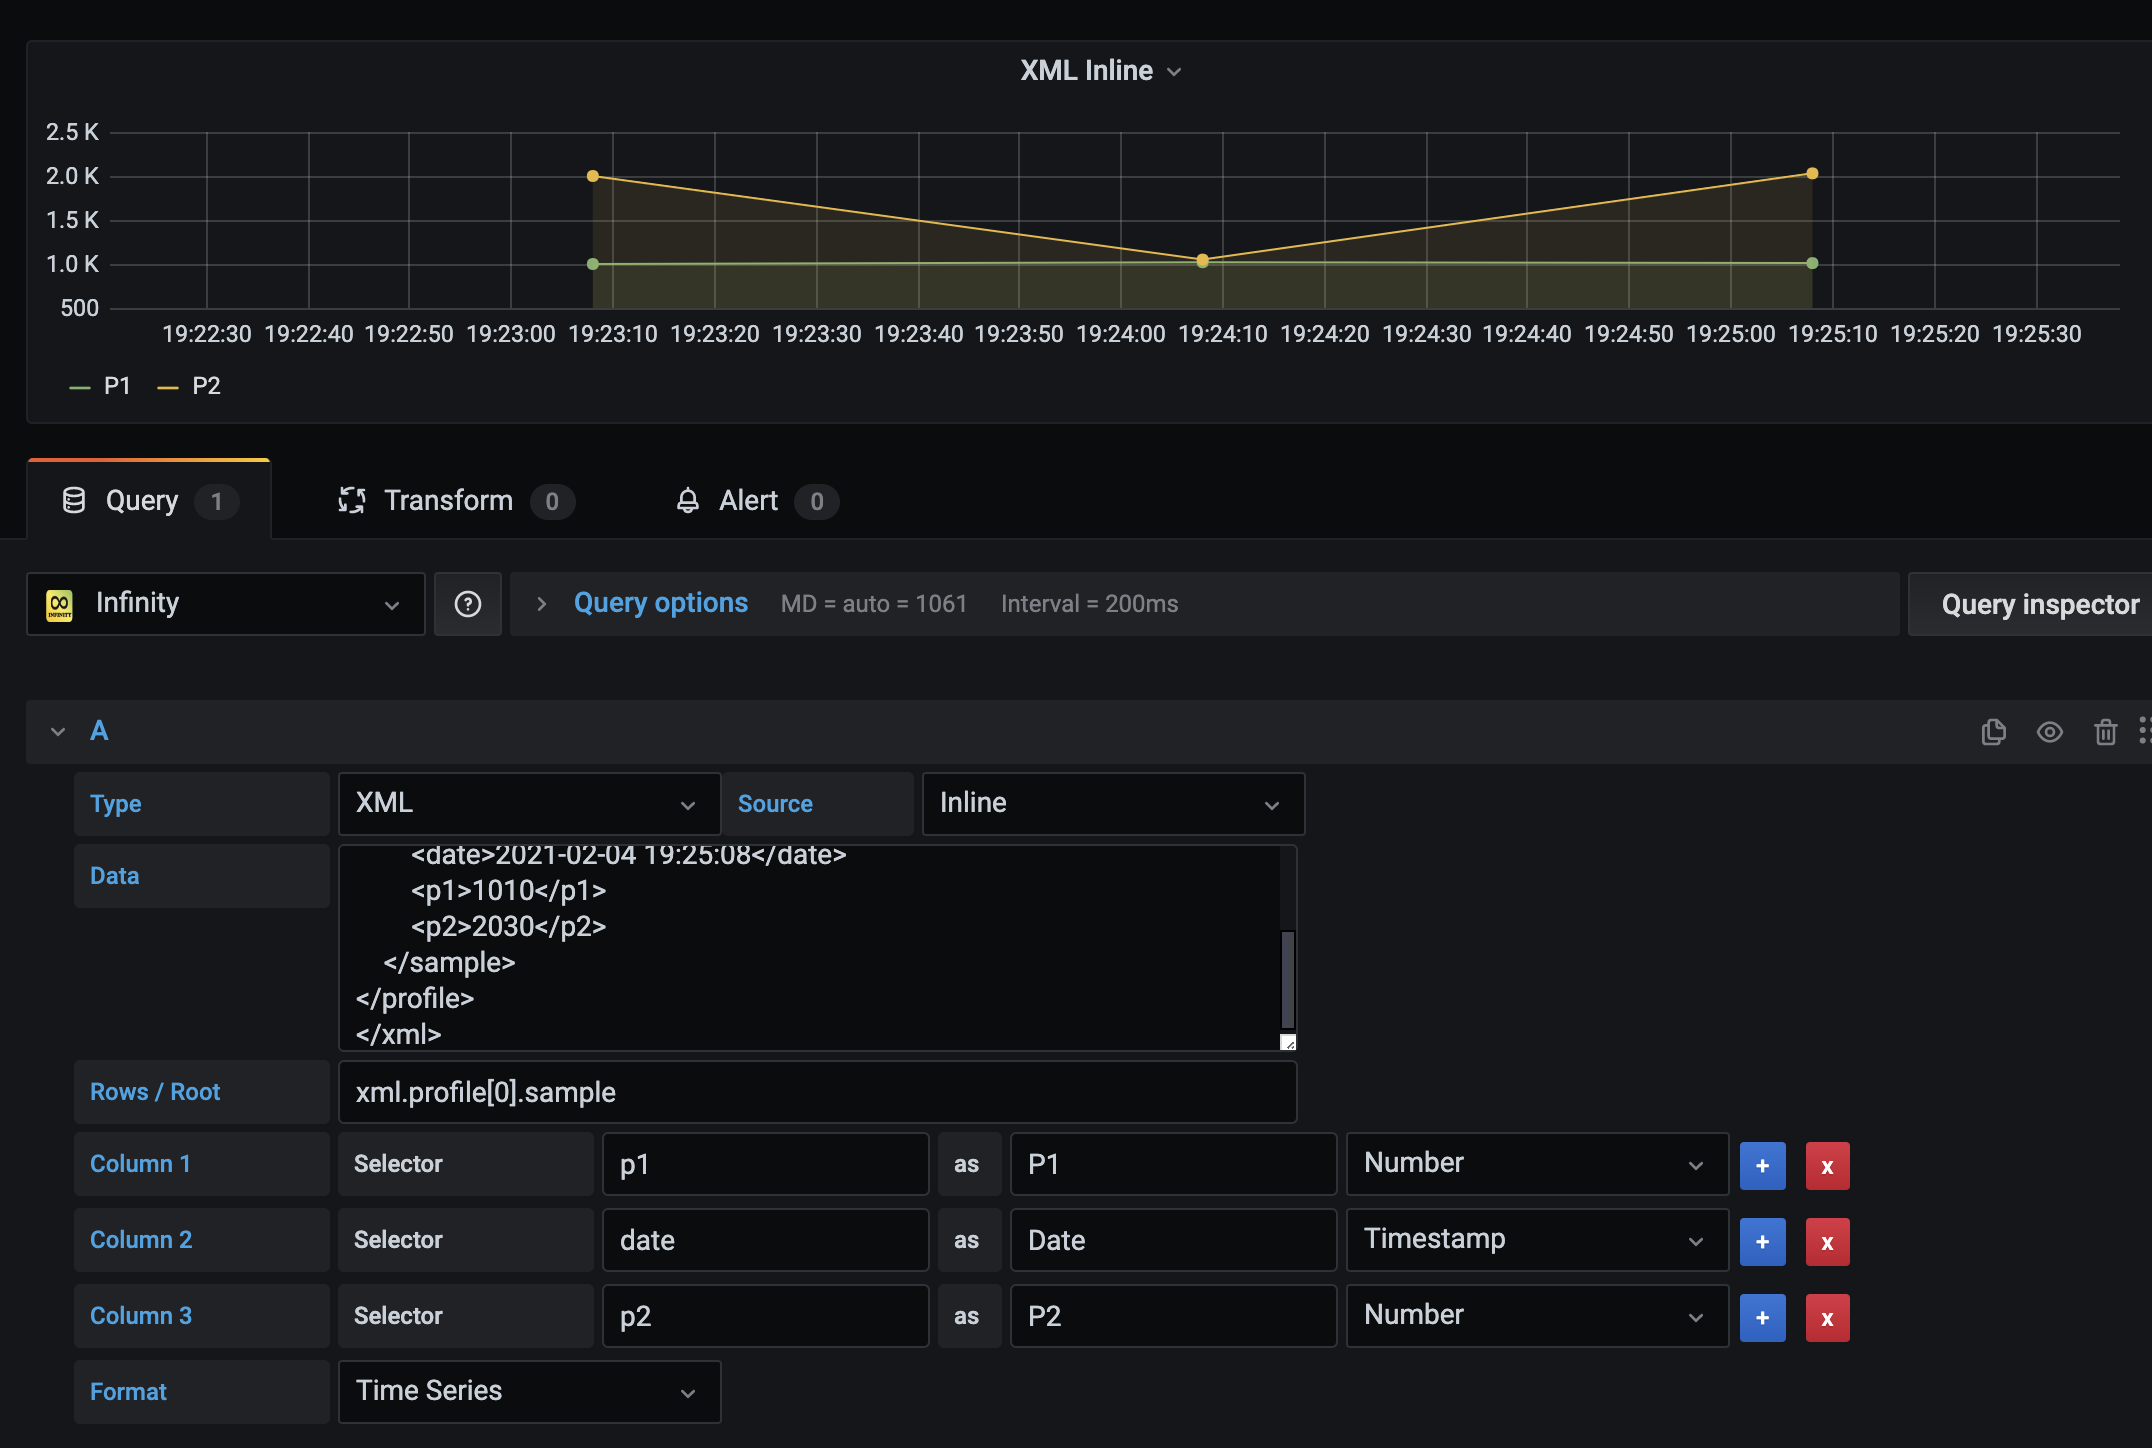Switch to the Transform tab
Screen dimensions: 2152x1448
point(447,501)
